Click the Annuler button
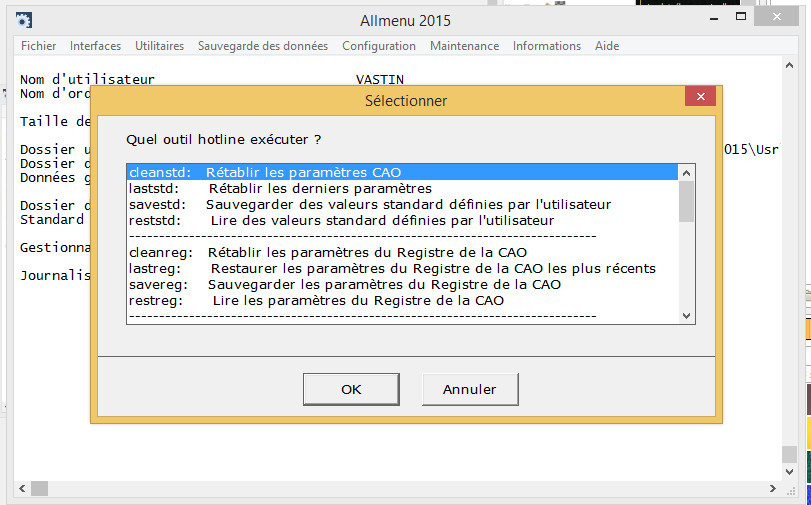The height and width of the screenshot is (505, 811). click(x=470, y=389)
